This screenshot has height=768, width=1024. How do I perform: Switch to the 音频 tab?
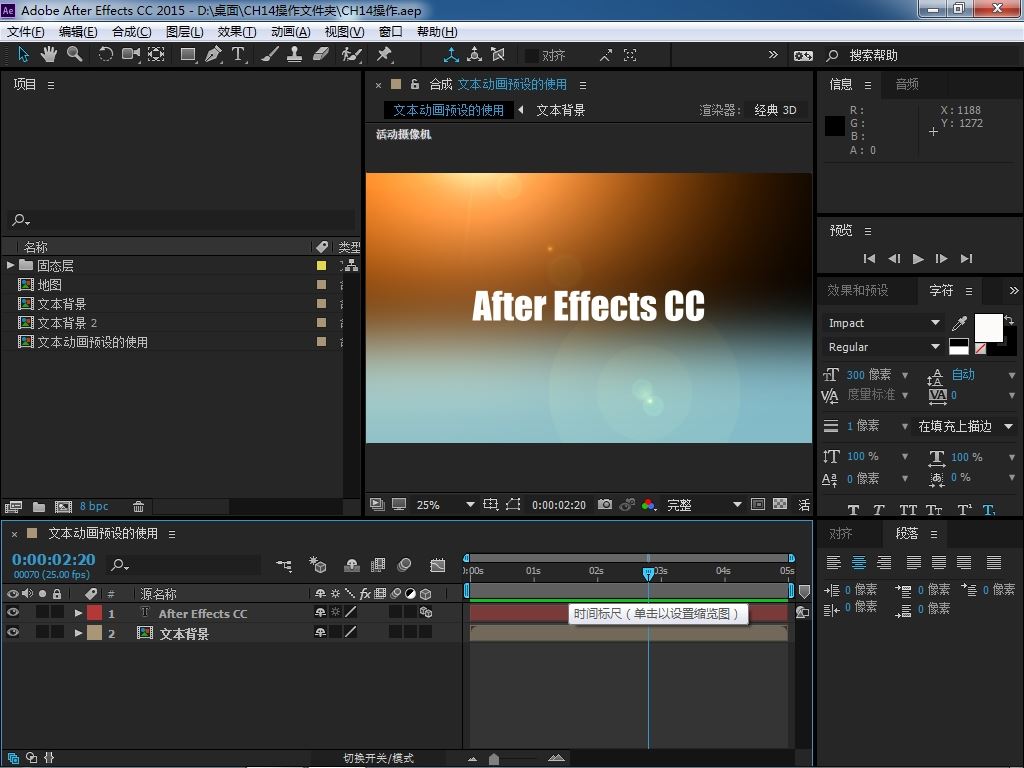pyautogui.click(x=907, y=84)
